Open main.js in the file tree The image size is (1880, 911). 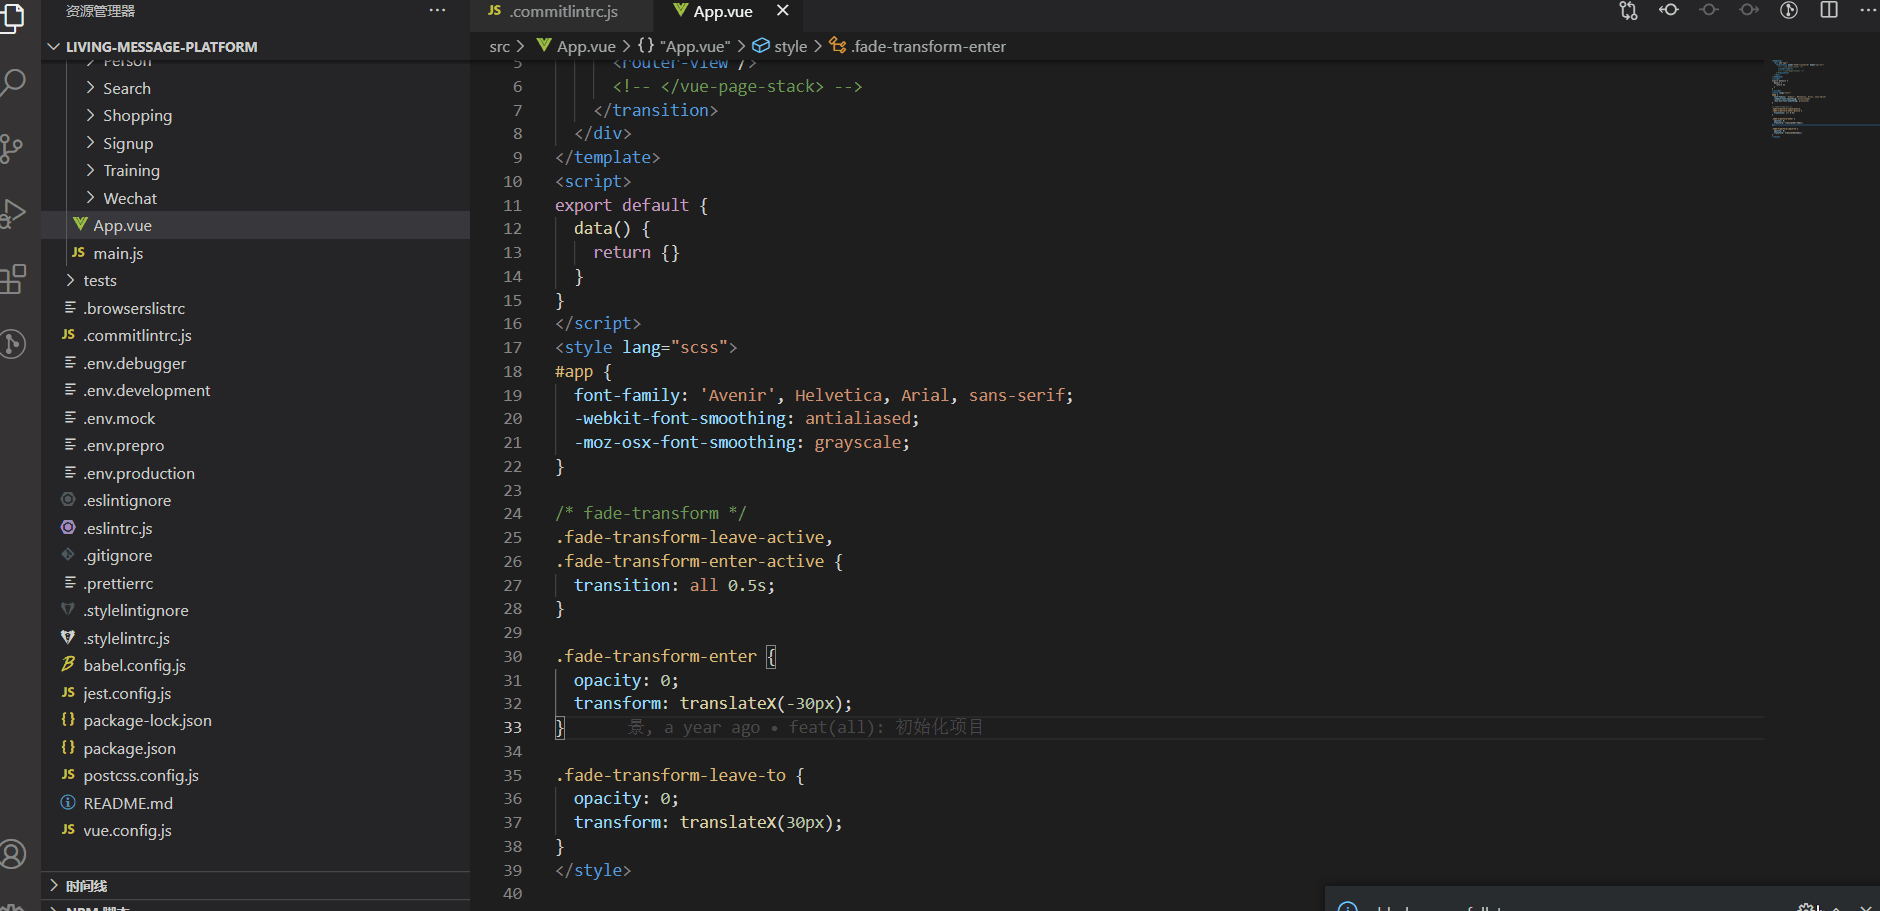tap(255, 254)
